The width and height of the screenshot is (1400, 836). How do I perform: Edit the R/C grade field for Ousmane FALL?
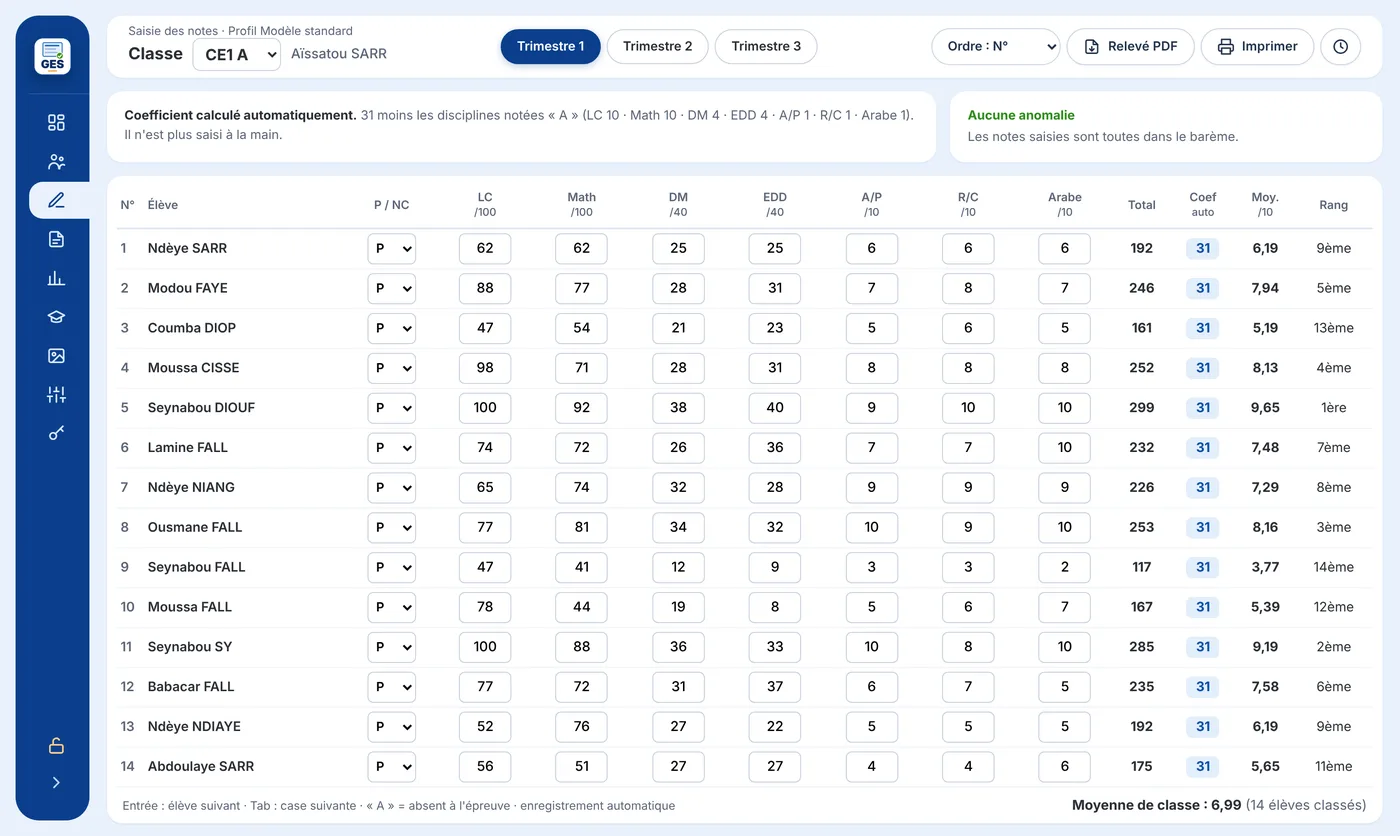click(968, 528)
